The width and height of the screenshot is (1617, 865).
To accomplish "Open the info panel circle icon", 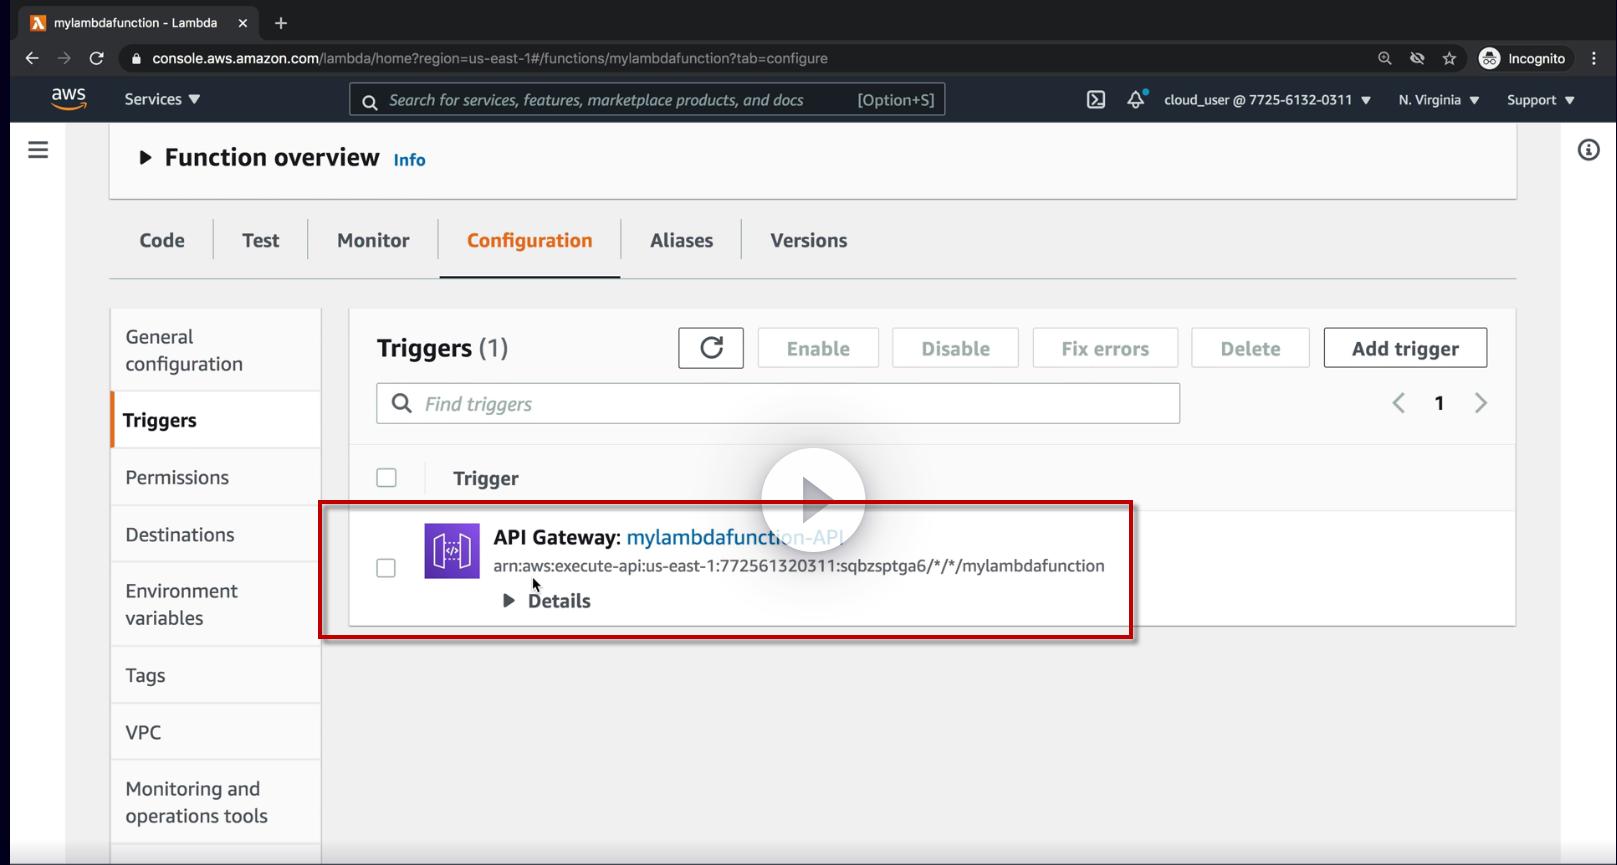I will coord(1588,150).
